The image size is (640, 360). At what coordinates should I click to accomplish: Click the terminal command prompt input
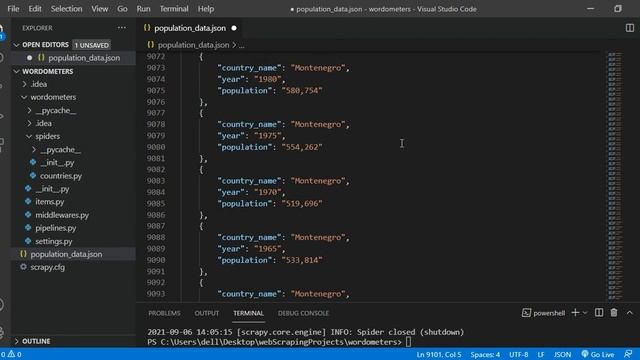(x=408, y=342)
